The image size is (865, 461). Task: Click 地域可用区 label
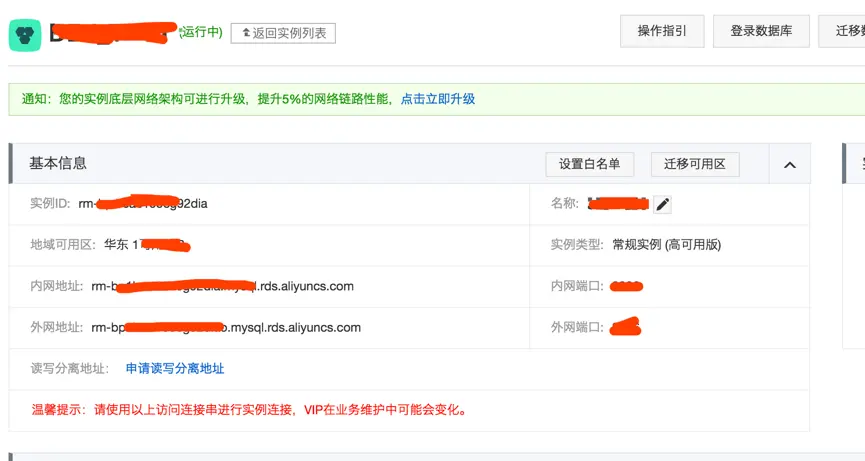[63, 245]
